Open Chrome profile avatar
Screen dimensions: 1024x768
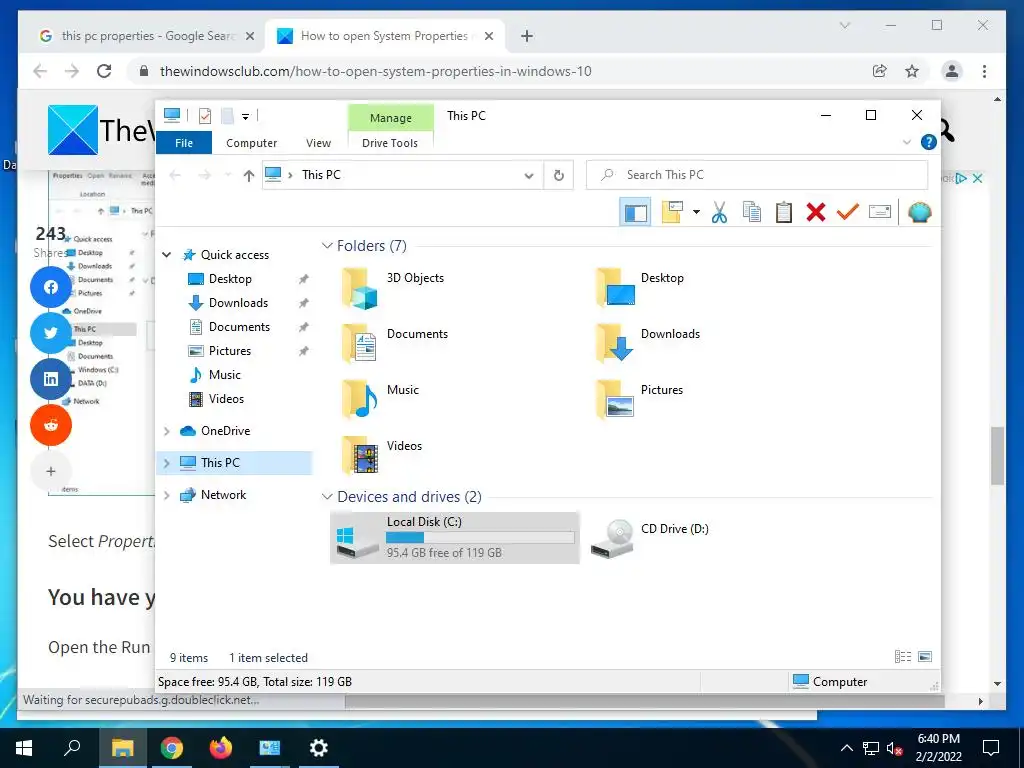coord(952,71)
